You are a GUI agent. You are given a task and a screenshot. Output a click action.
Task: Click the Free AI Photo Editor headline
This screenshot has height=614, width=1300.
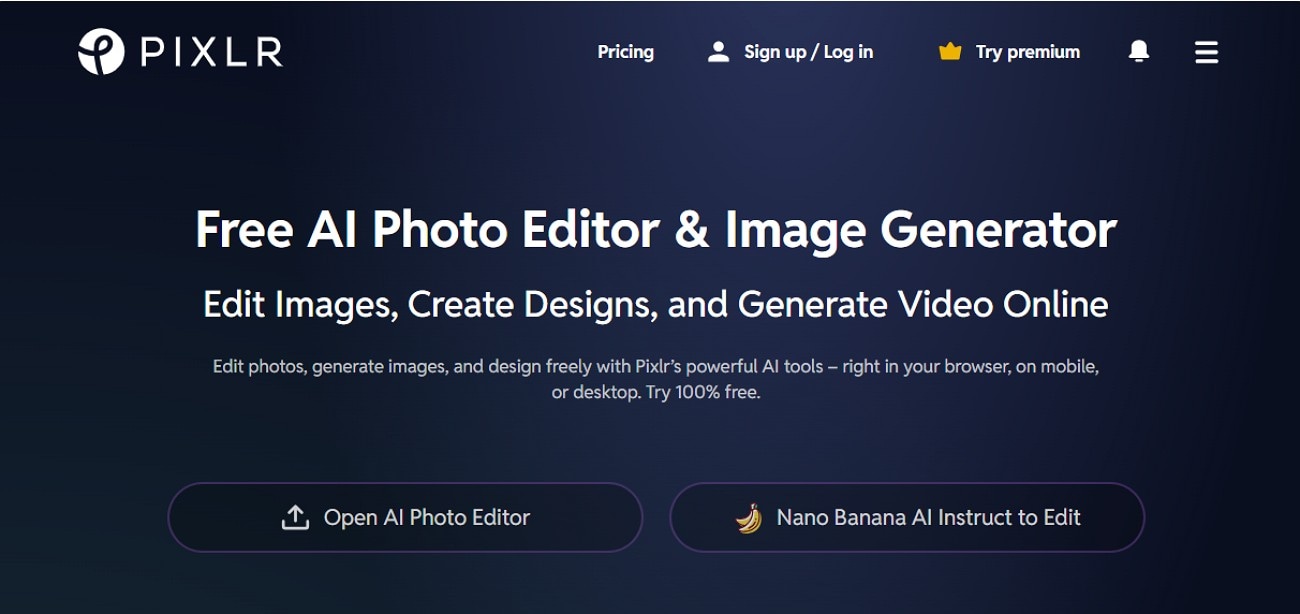[x=656, y=229]
